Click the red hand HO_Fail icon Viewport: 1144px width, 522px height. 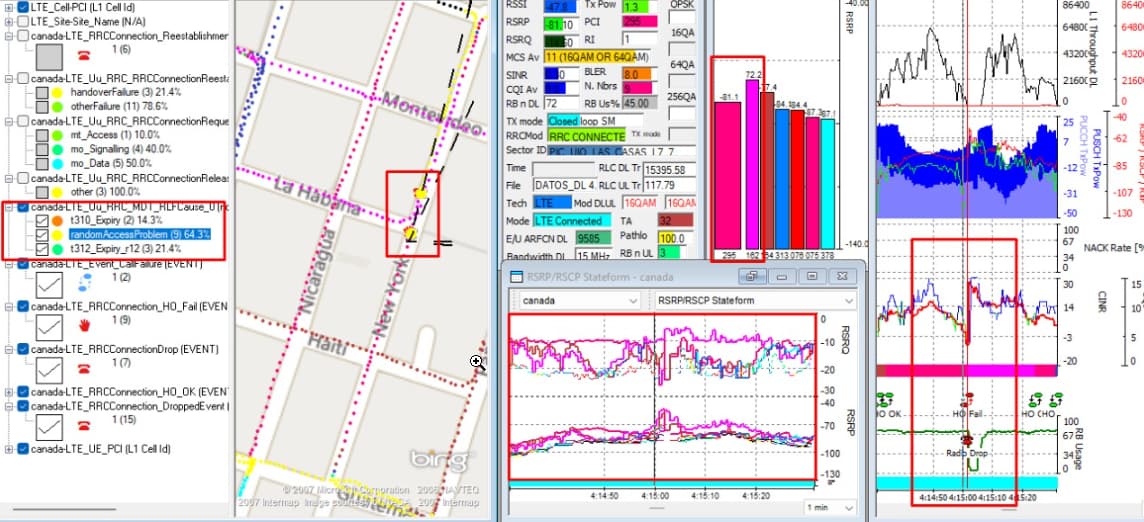tap(86, 324)
